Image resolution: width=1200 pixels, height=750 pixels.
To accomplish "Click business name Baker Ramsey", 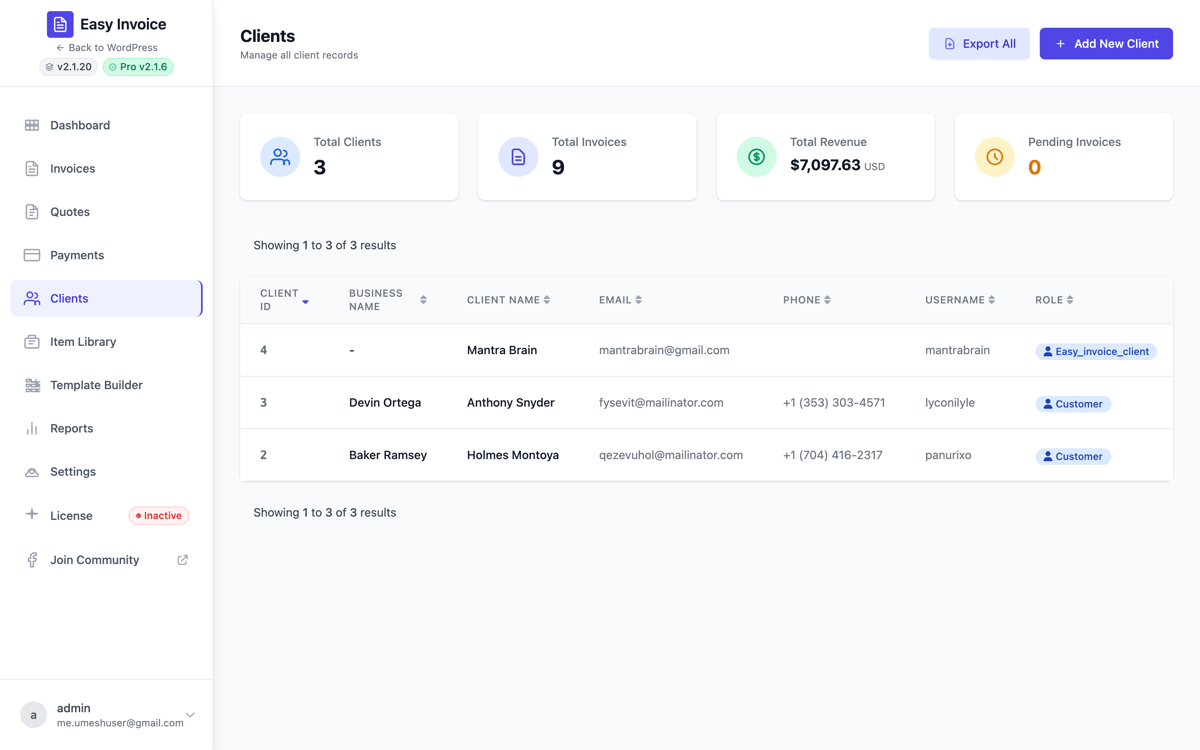I will (388, 455).
